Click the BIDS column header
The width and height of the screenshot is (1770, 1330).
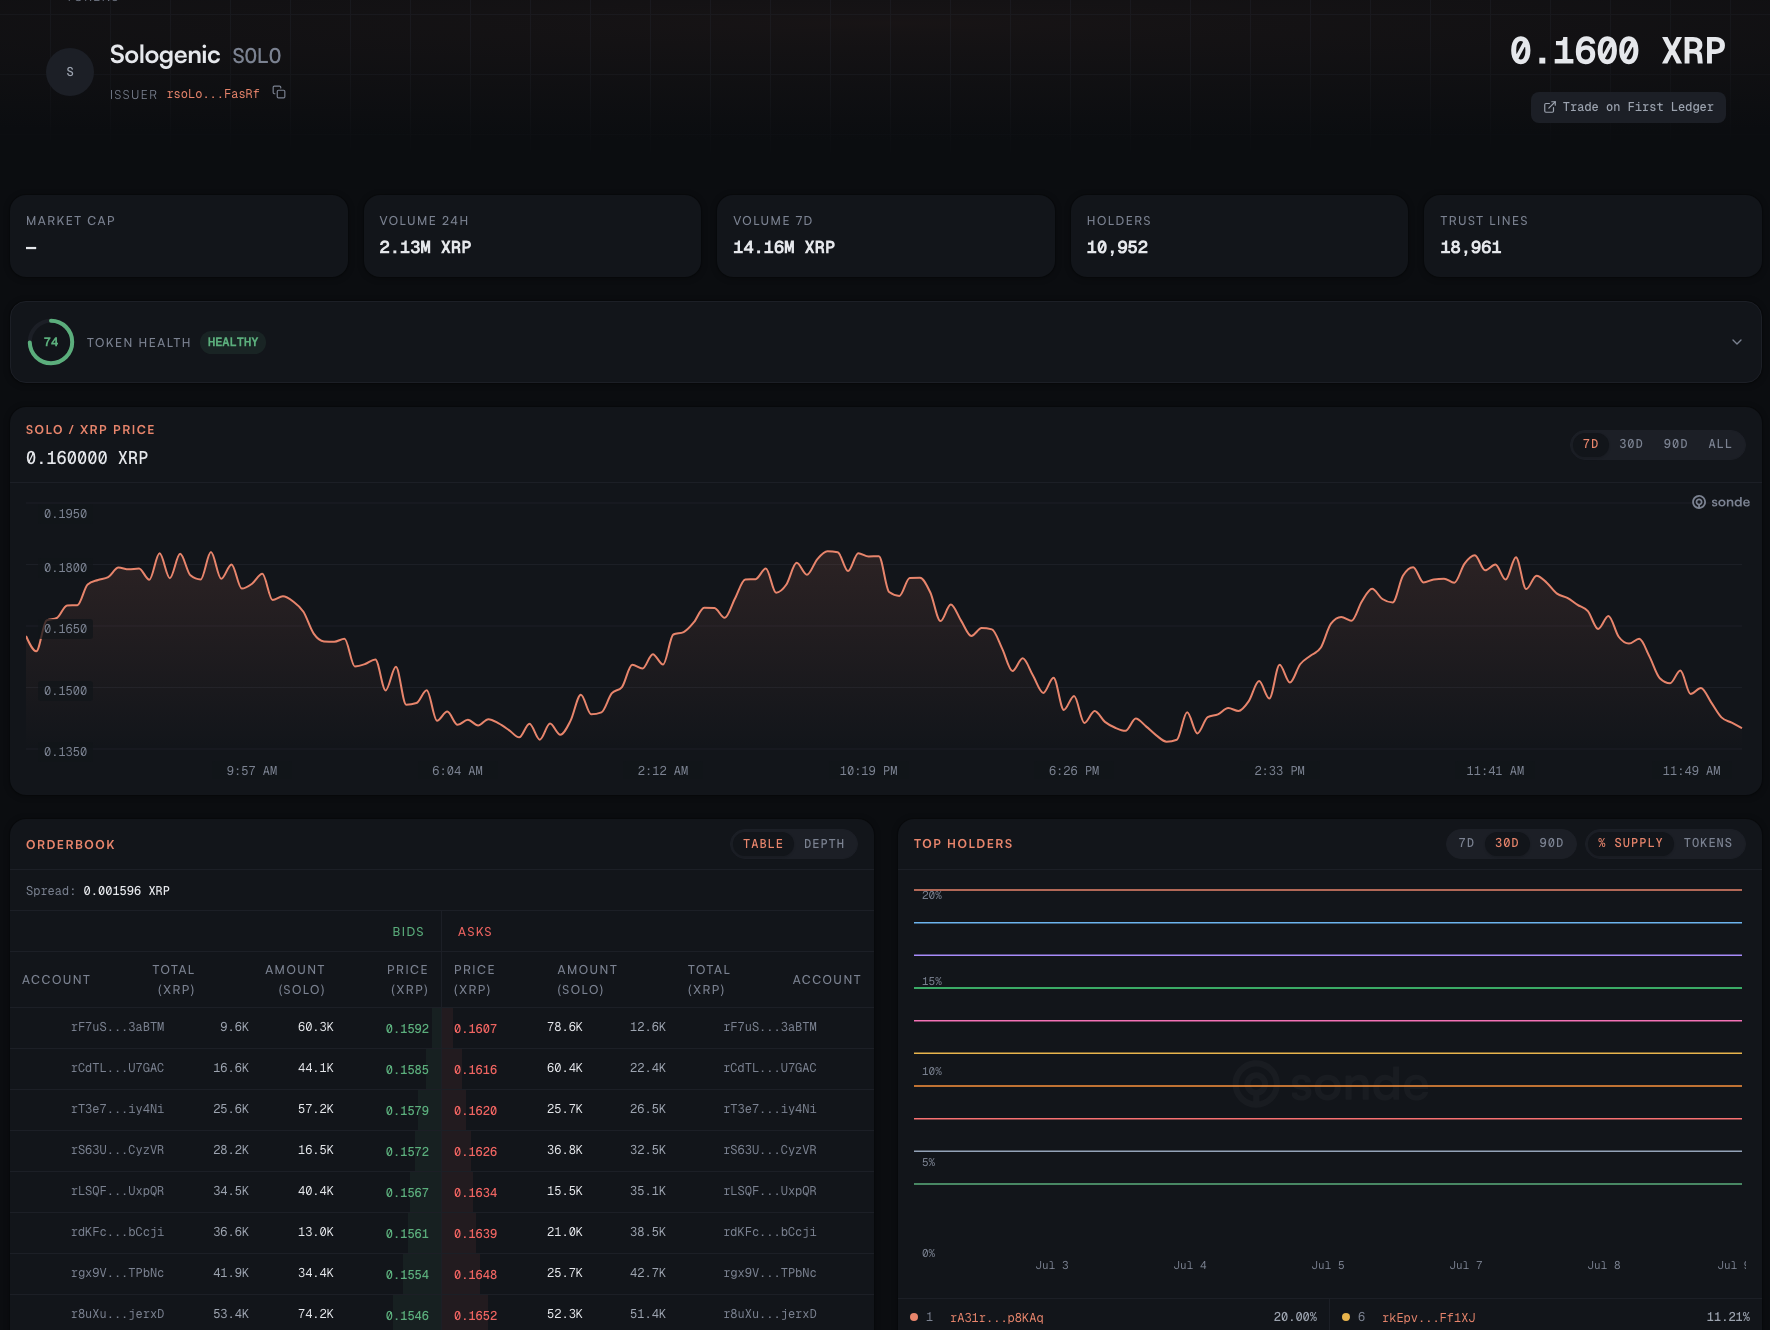(x=408, y=932)
